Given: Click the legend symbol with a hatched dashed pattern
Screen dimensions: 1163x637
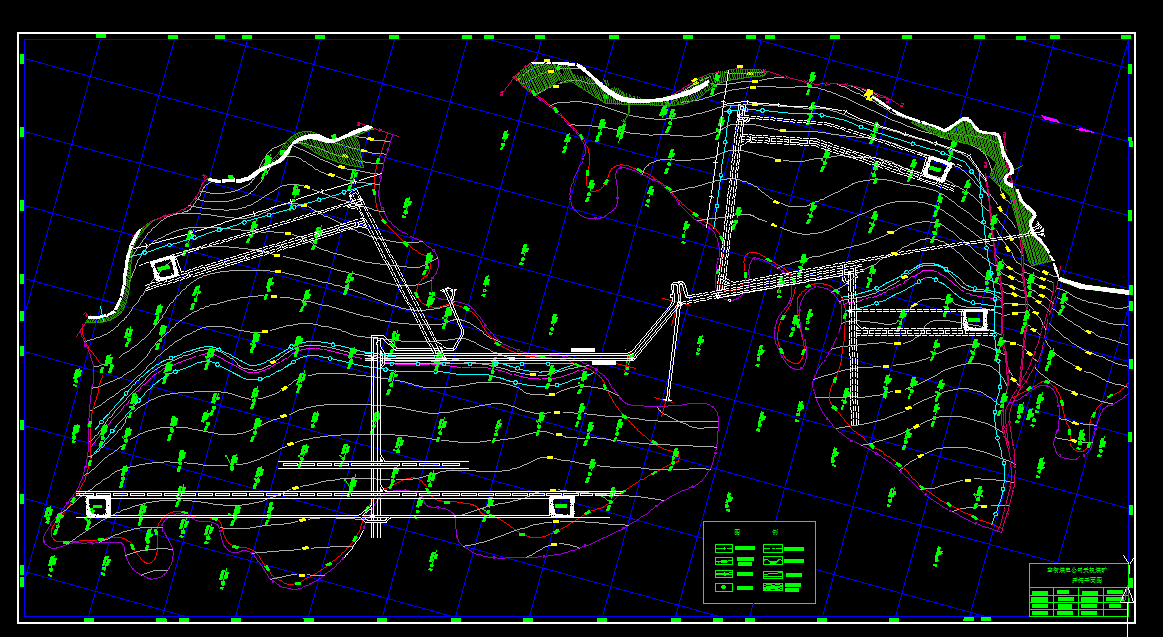Looking at the screenshot, I should 773,587.
